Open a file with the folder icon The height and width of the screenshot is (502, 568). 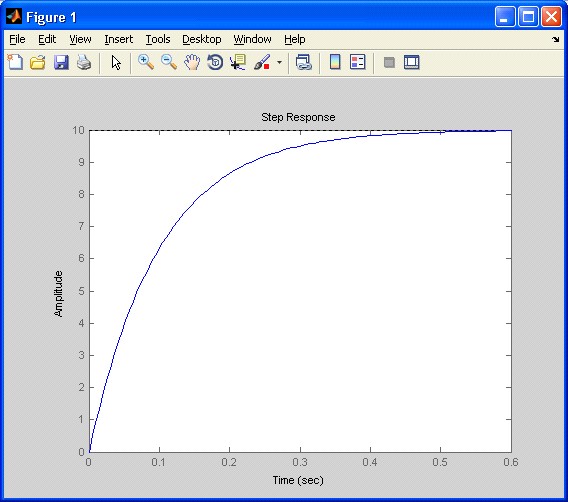[38, 62]
